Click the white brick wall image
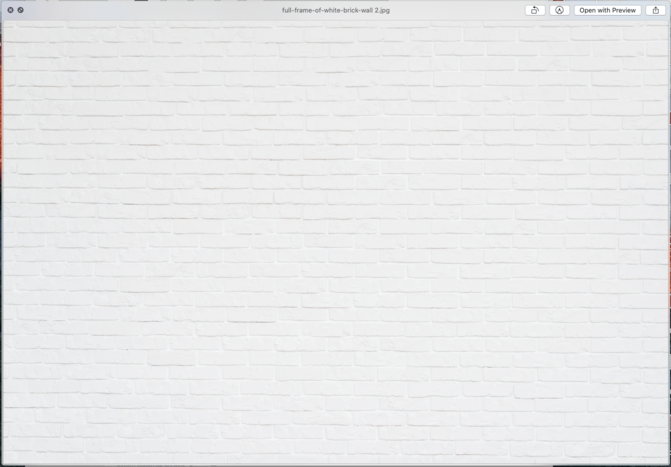Viewport: 671px width, 467px height. tap(335, 240)
